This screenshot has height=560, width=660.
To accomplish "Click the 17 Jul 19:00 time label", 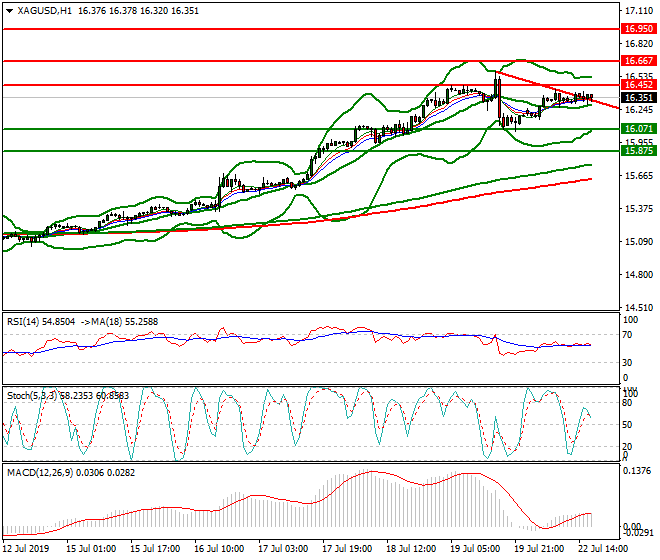I will pyautogui.click(x=347, y=549).
